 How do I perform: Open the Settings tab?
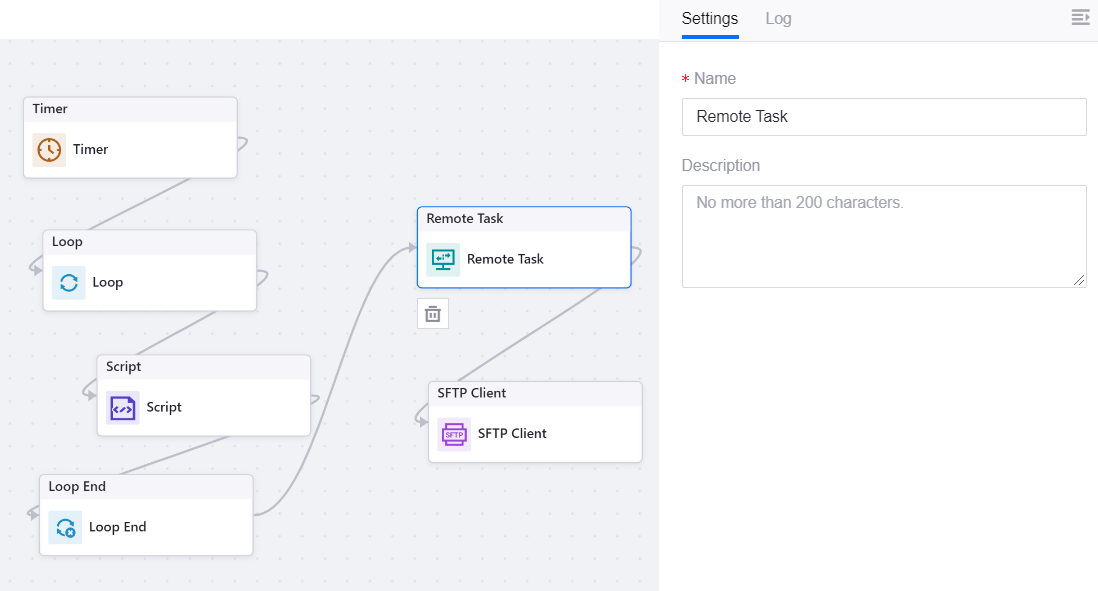(709, 19)
